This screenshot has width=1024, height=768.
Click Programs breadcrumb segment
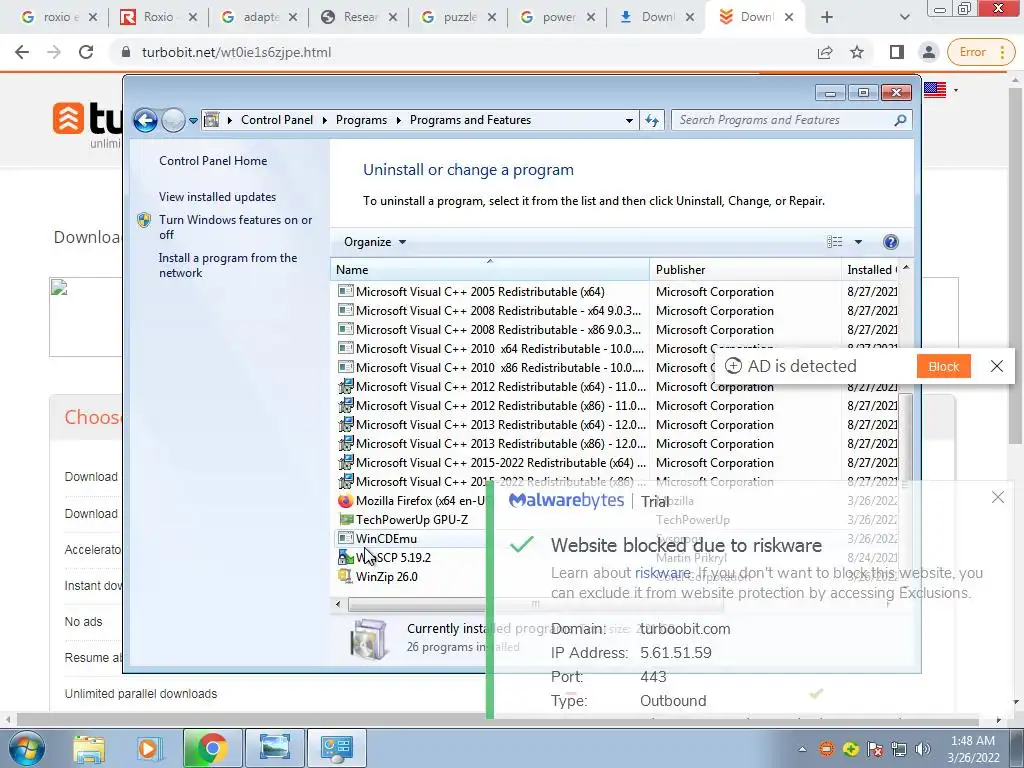(x=361, y=120)
